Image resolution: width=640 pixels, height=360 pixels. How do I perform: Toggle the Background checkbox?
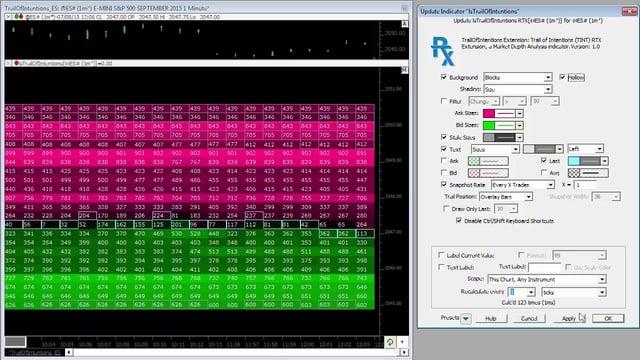pos(444,77)
